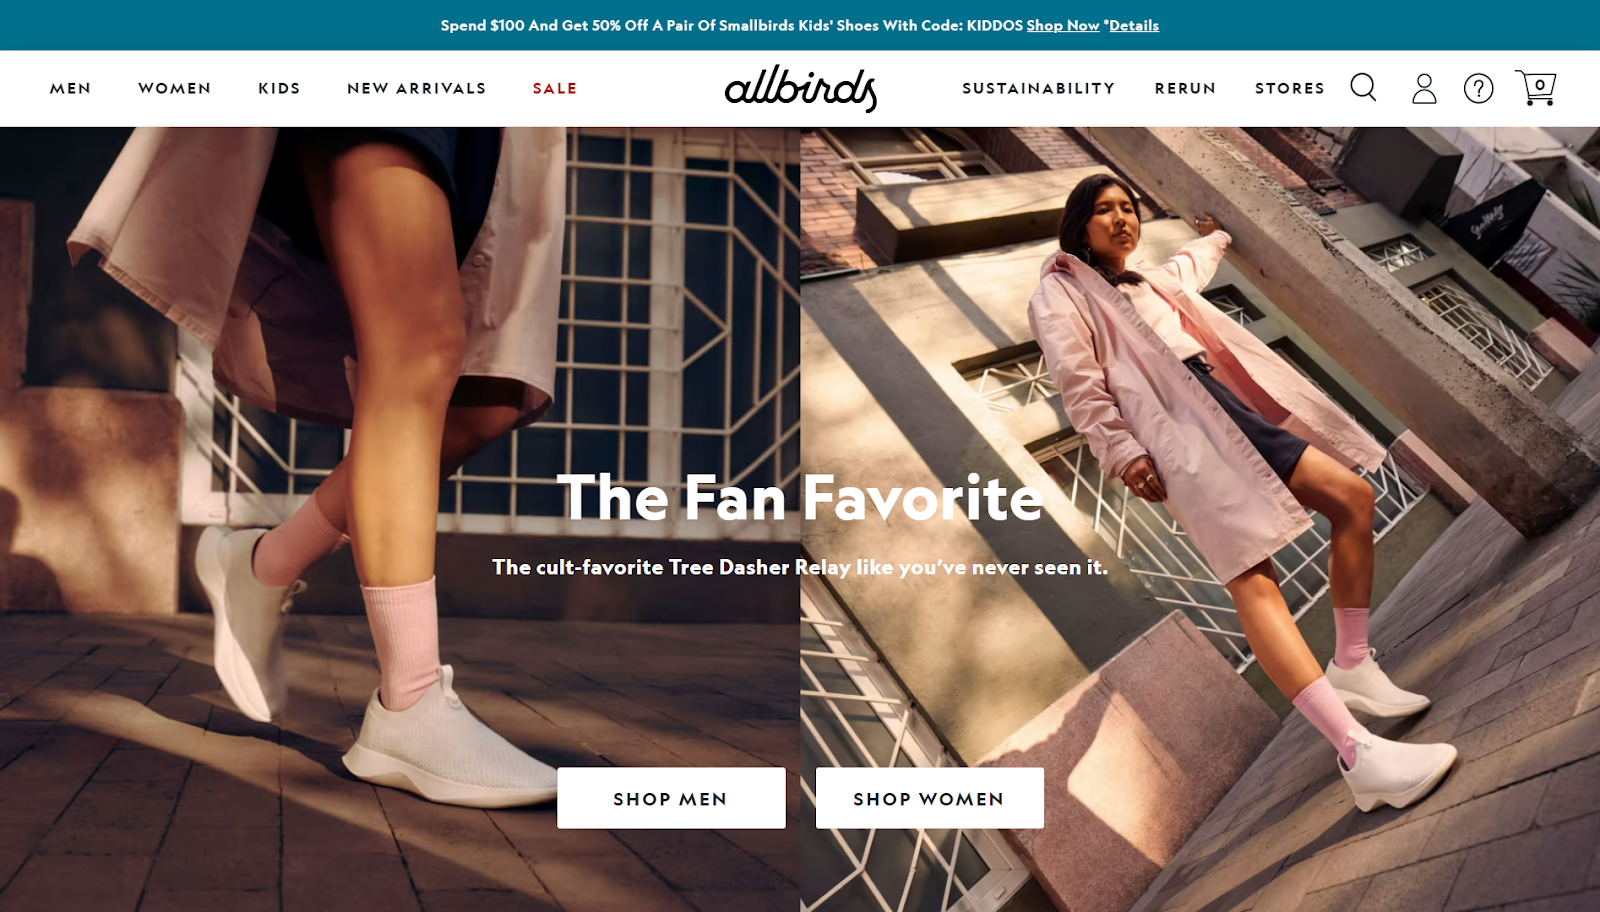
Task: Click The Fan Favorite headline
Action: pos(800,498)
